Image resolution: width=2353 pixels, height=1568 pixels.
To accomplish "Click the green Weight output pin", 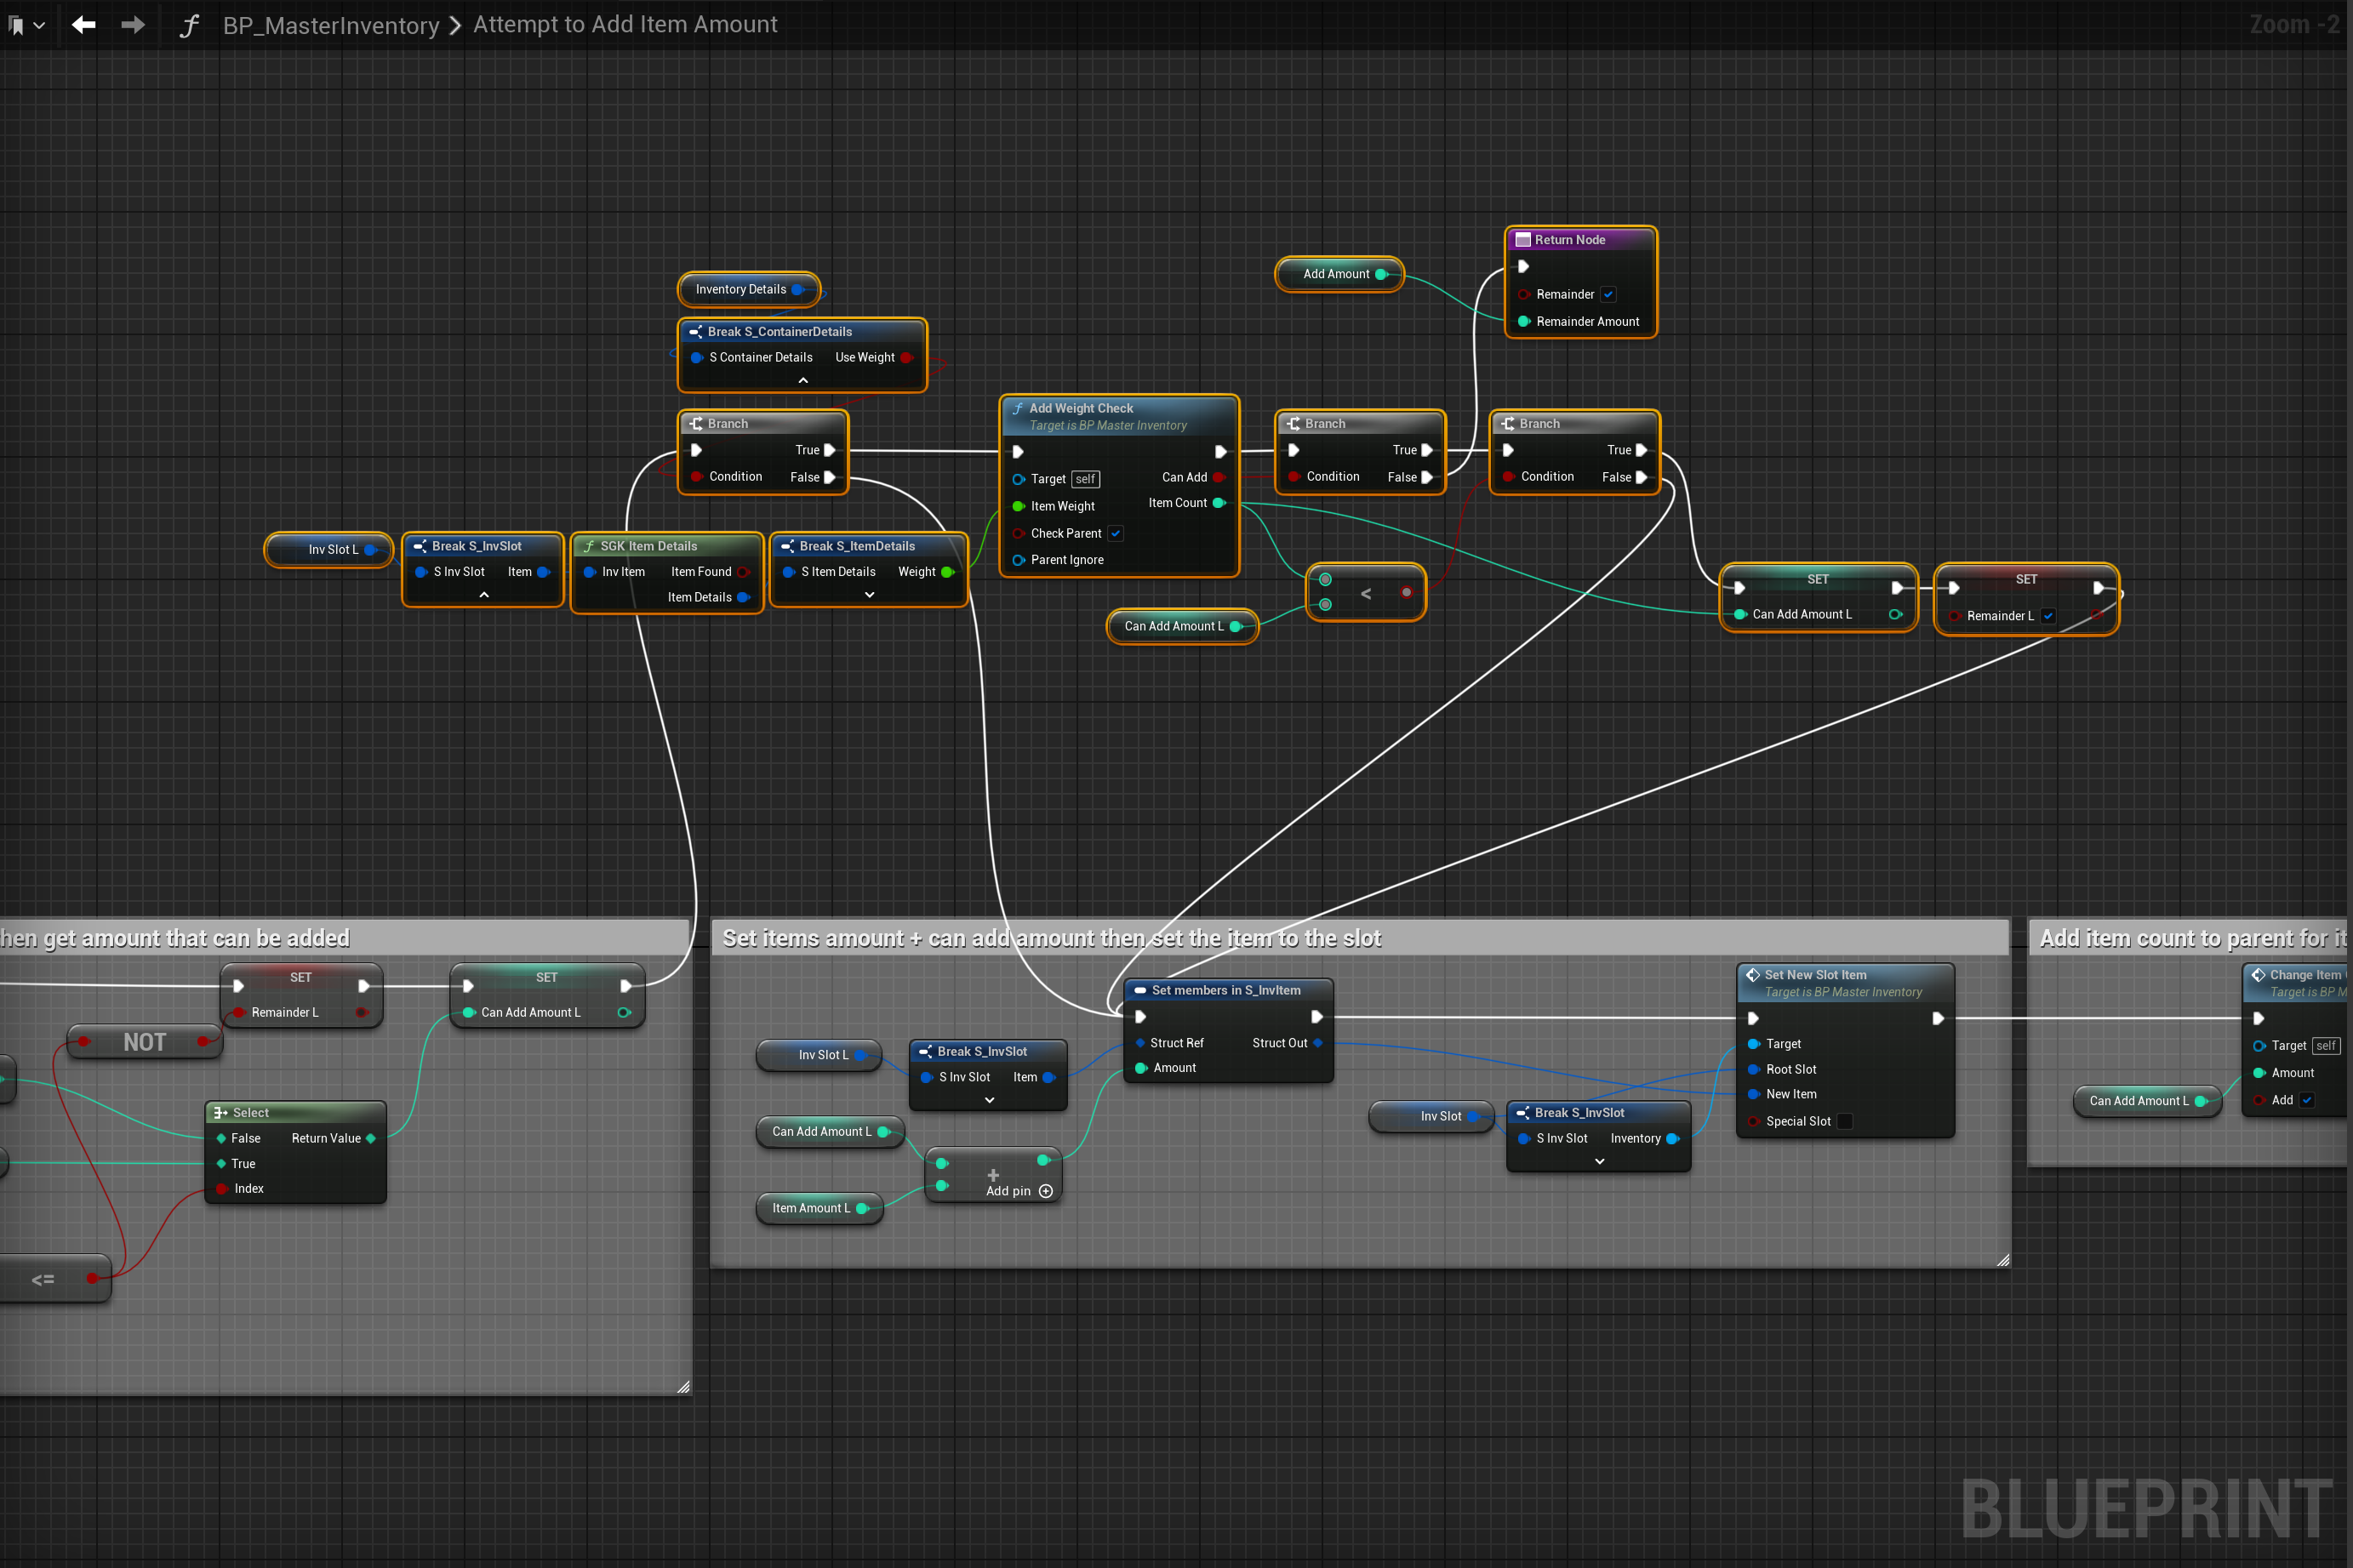I will click(x=947, y=572).
